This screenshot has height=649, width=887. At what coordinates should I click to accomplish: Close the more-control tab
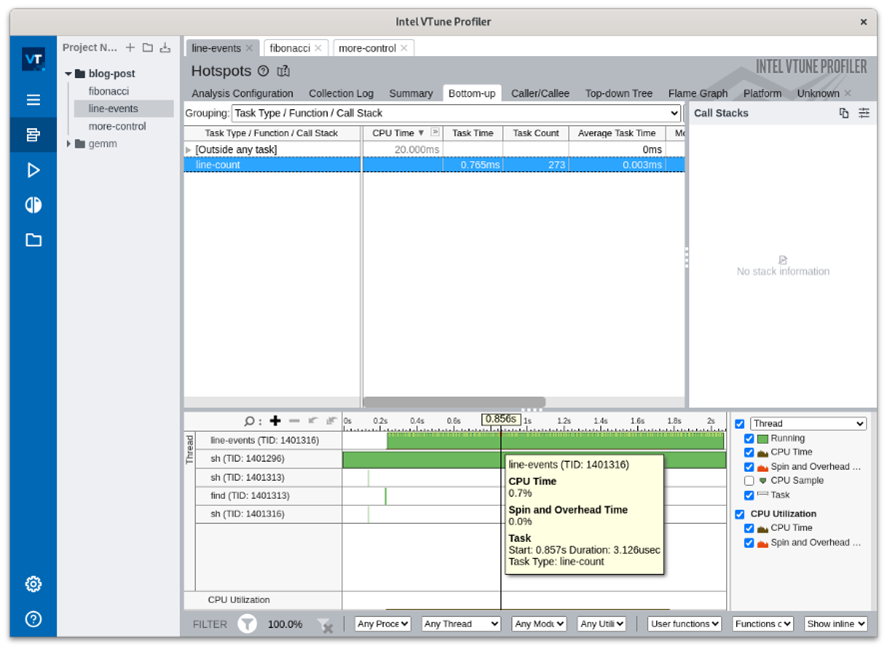tap(404, 48)
